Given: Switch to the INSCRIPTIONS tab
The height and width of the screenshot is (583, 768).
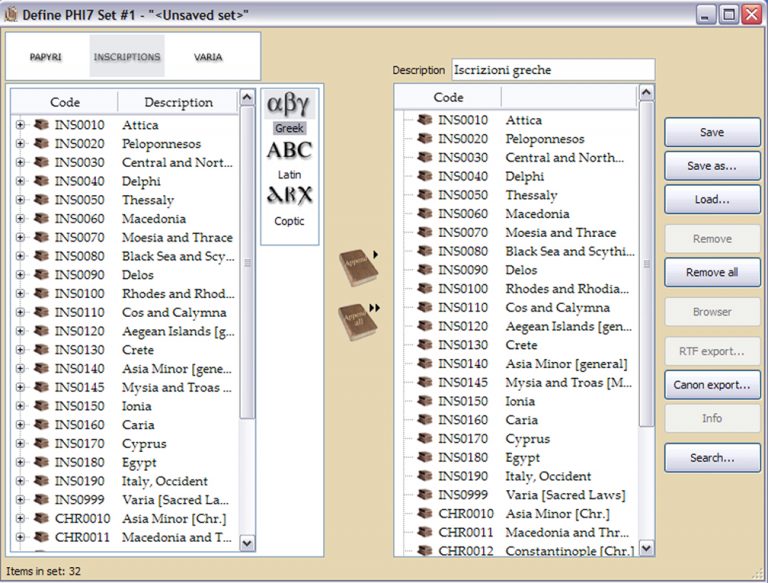Looking at the screenshot, I should click(127, 57).
